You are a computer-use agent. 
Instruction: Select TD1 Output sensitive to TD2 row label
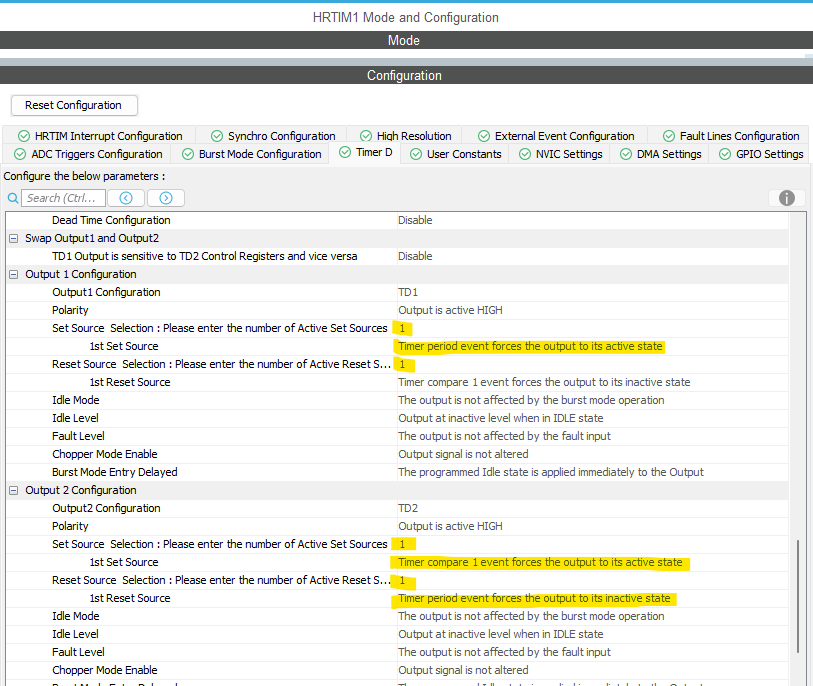(204, 256)
